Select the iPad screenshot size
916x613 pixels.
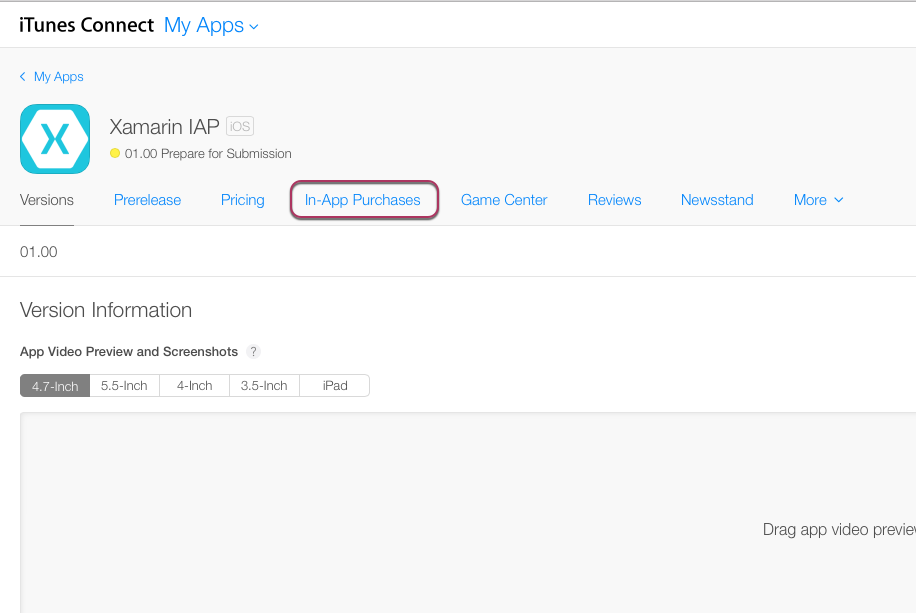[x=335, y=386]
